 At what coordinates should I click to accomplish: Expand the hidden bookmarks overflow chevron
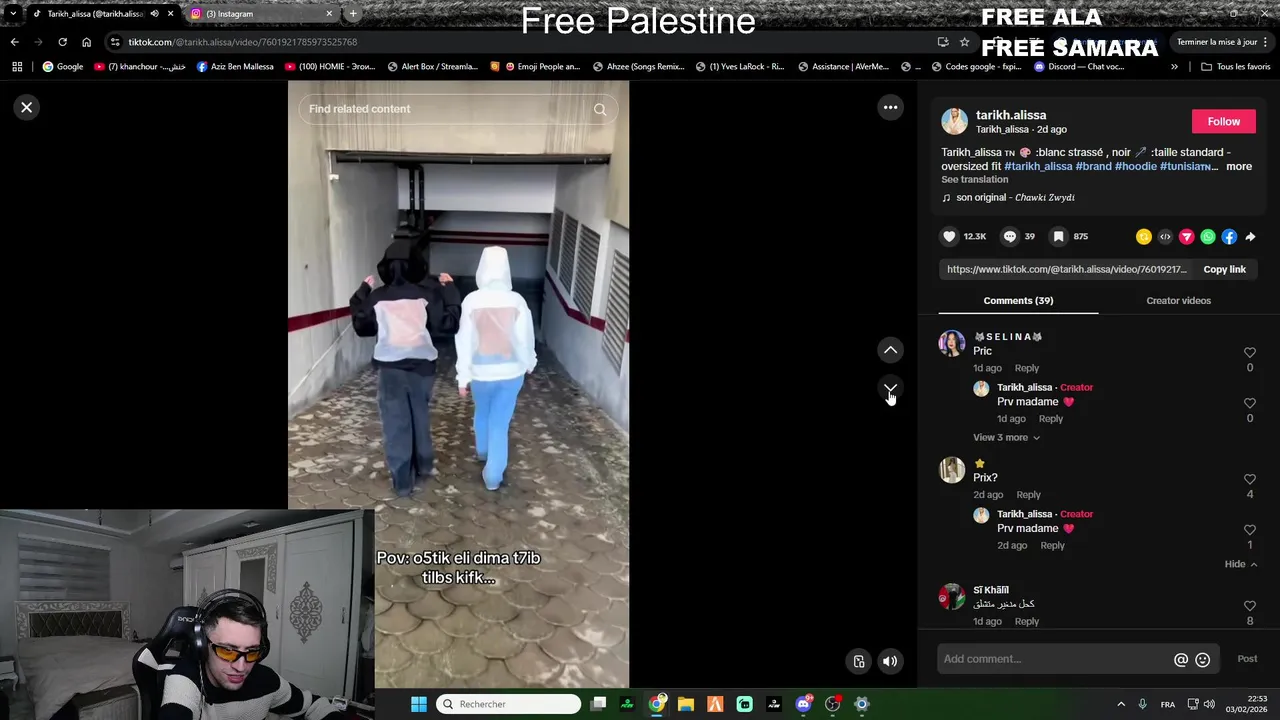click(x=1174, y=67)
